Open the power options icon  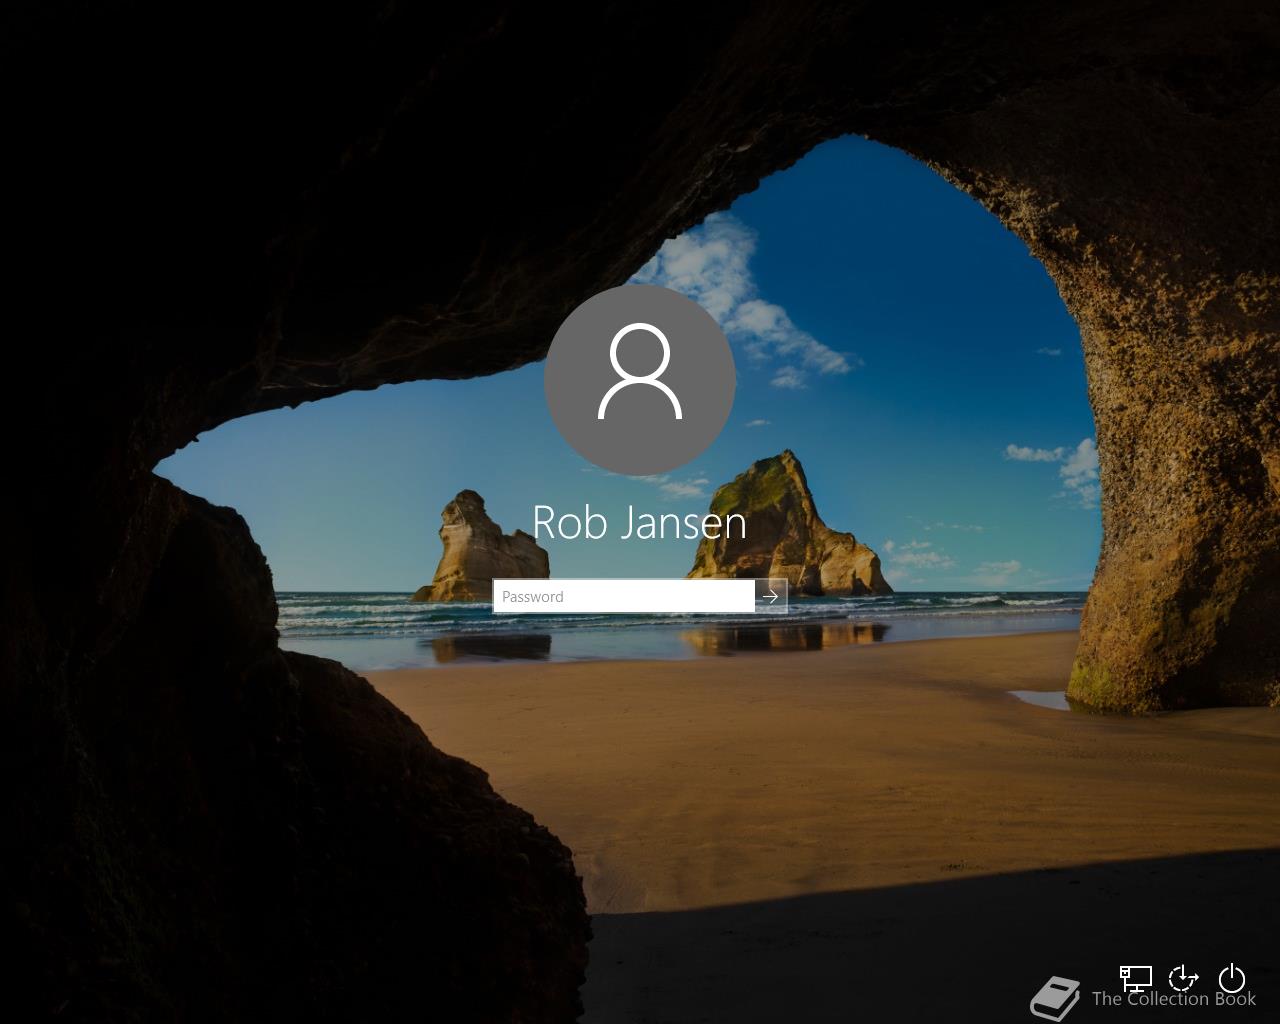click(x=1232, y=978)
